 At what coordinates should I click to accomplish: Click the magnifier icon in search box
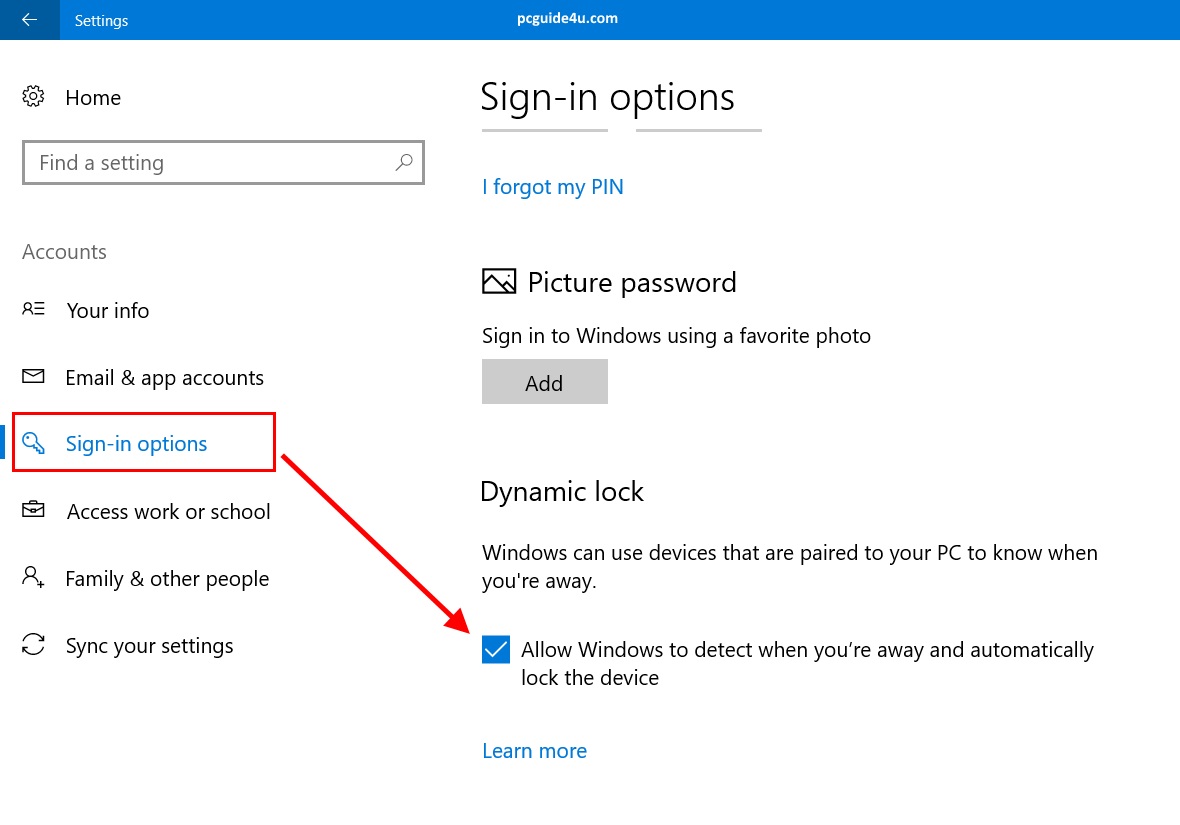coord(404,162)
